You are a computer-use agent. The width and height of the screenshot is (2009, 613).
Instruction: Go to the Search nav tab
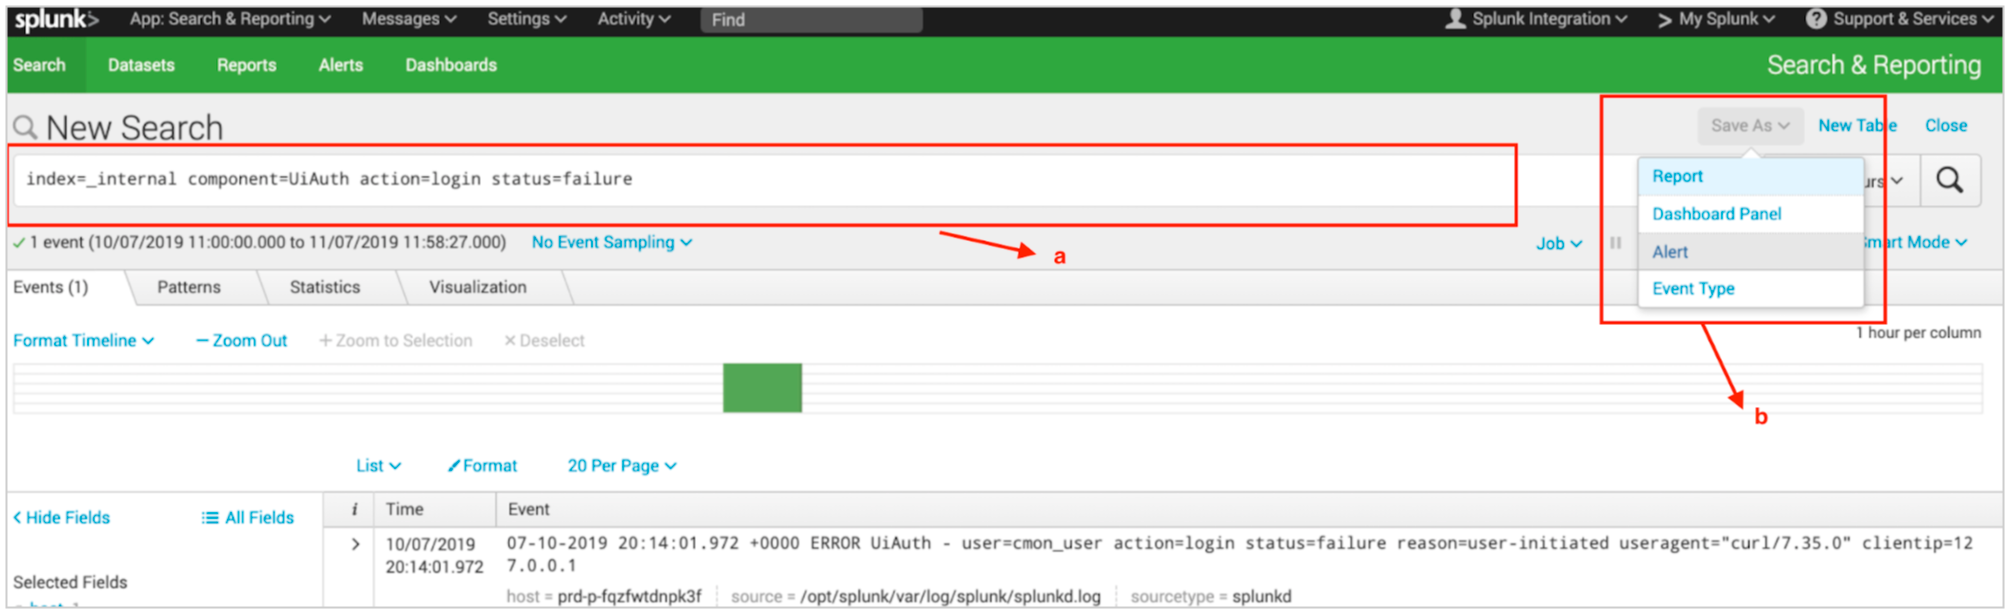(x=39, y=65)
